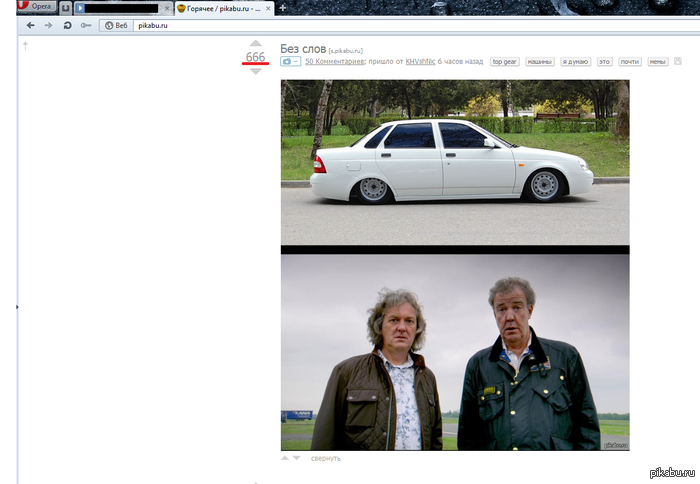Click the s.pikabu.ru source label
The height and width of the screenshot is (484, 700).
(x=346, y=51)
